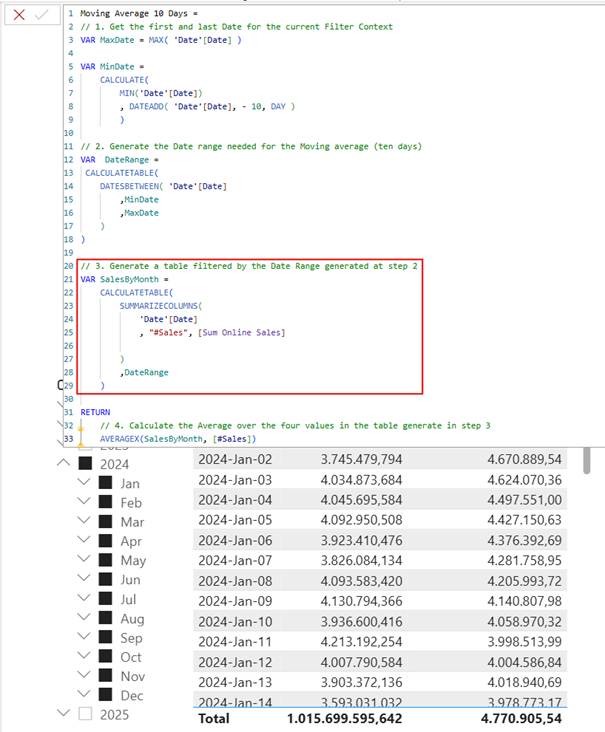Expand the Feb month node
Image resolution: width=605 pixels, height=732 pixels.
point(84,501)
